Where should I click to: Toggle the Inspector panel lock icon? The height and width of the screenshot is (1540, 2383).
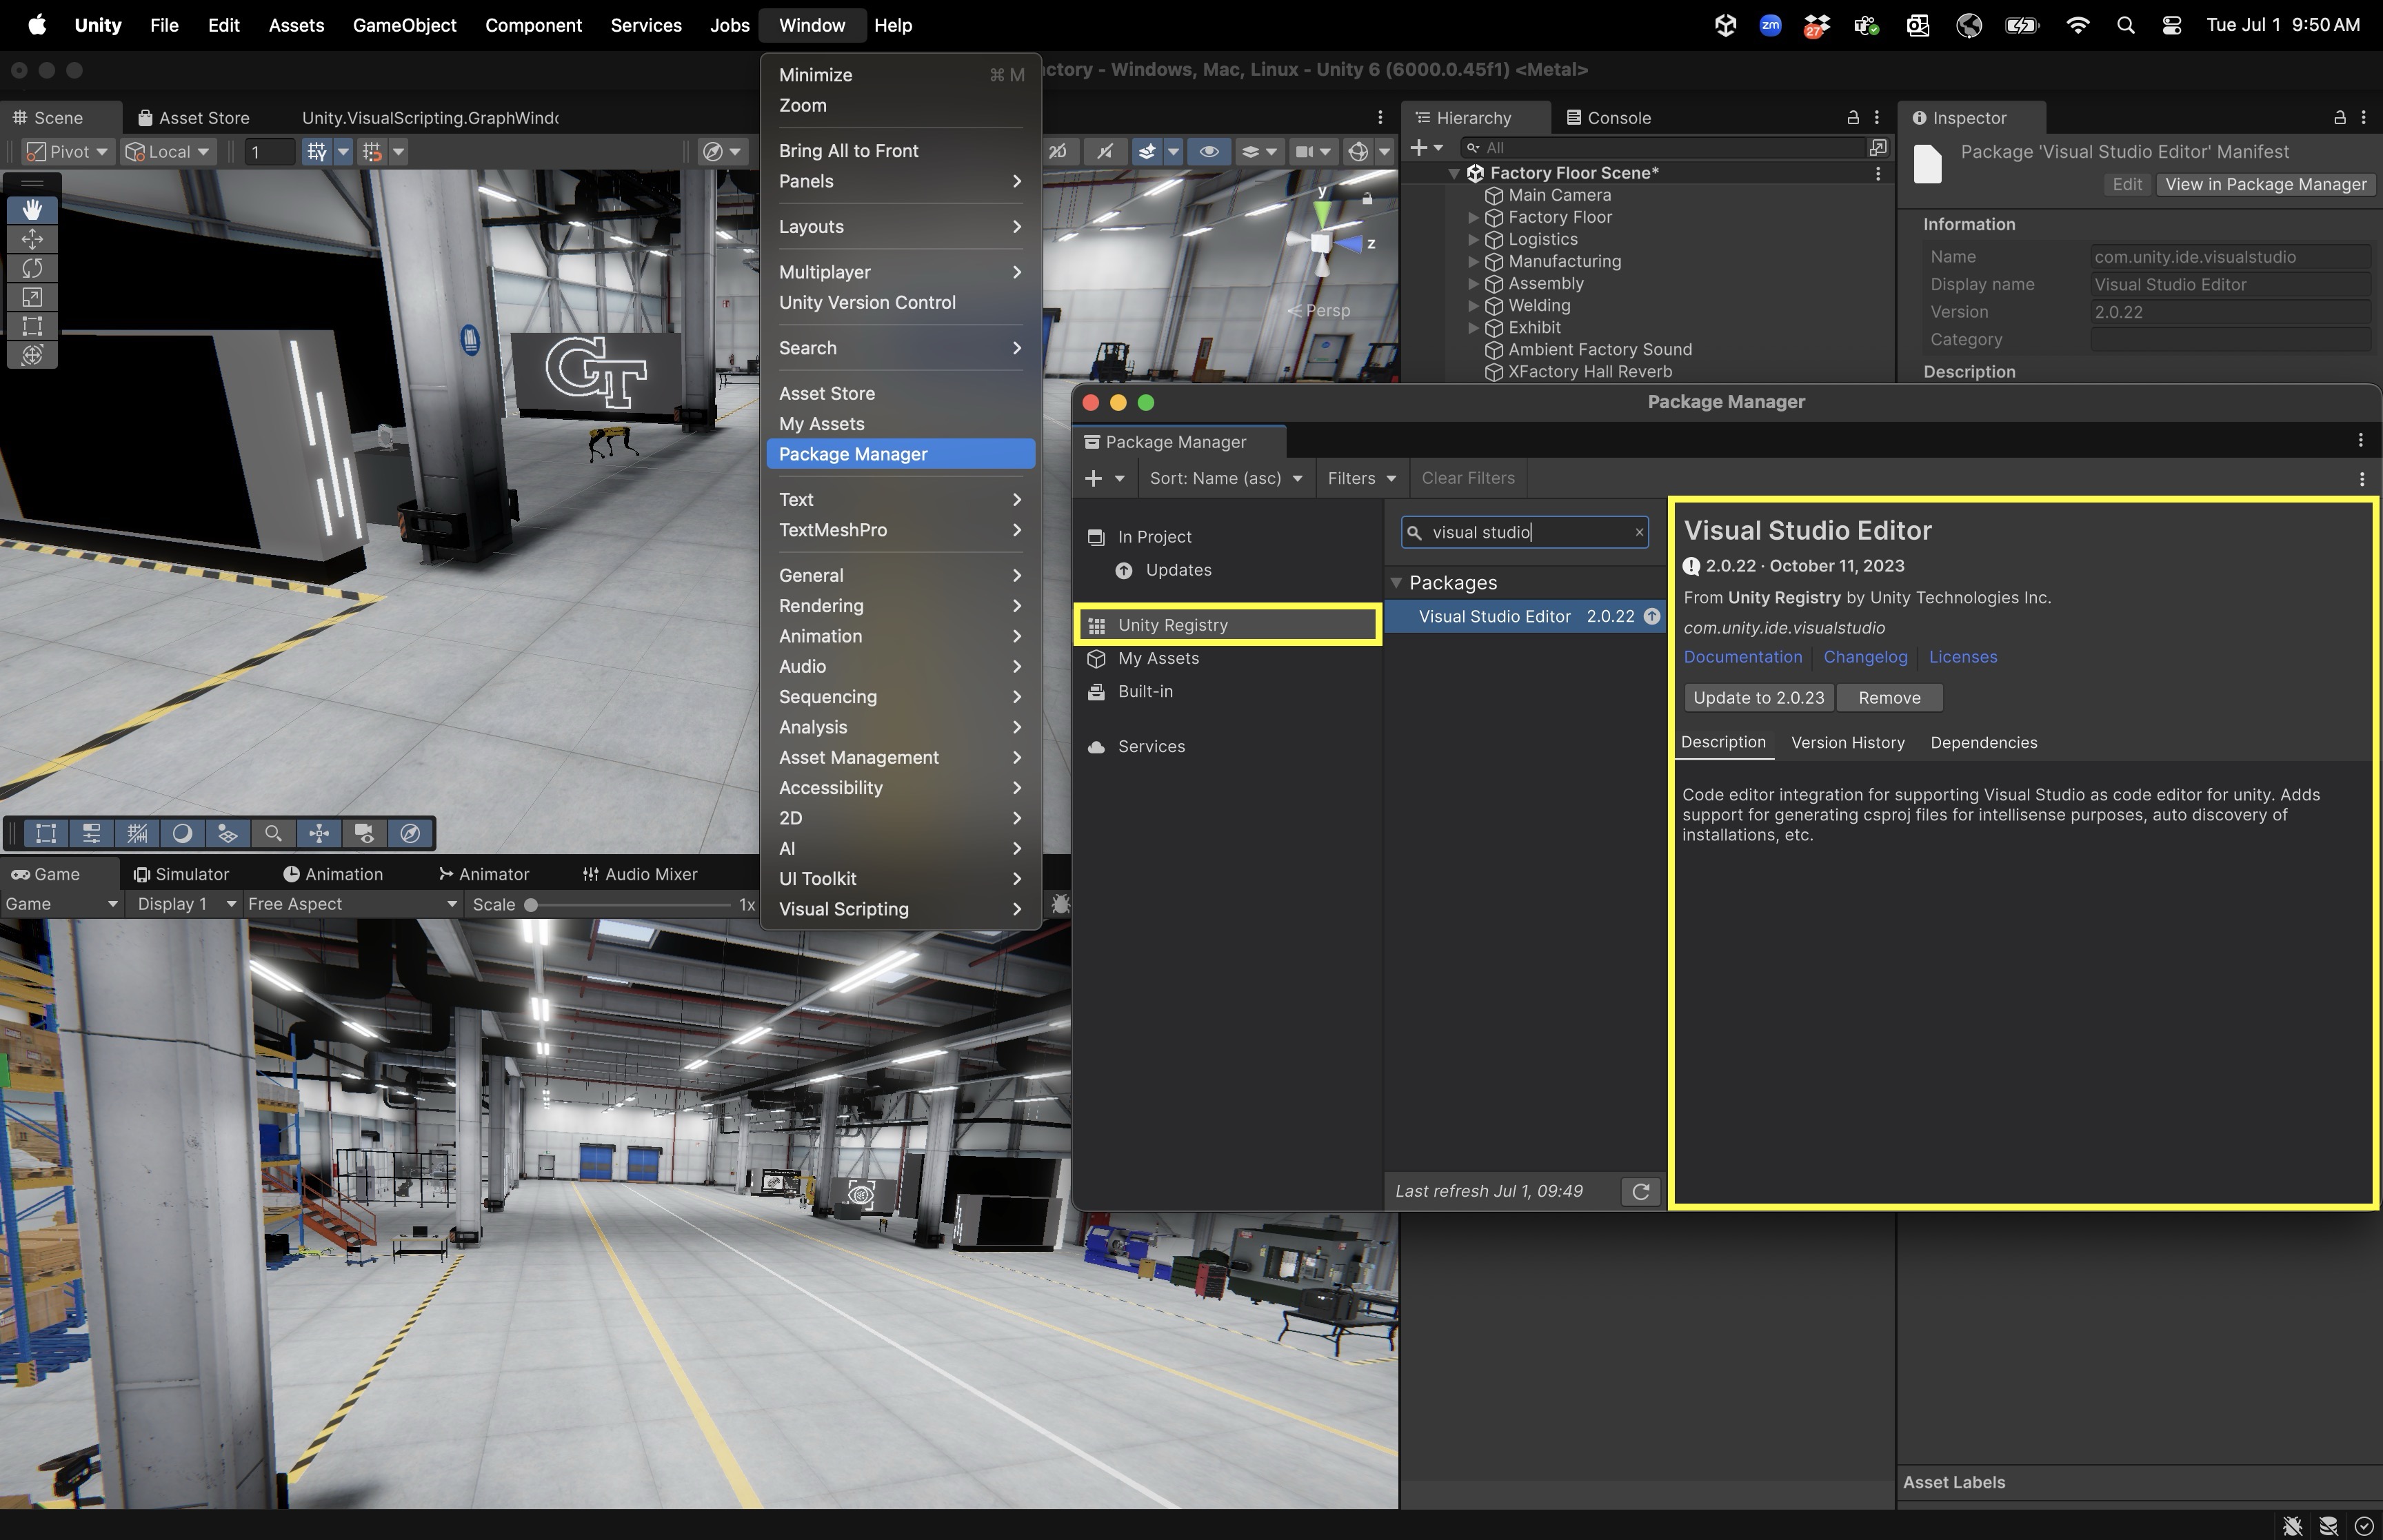[x=2339, y=118]
